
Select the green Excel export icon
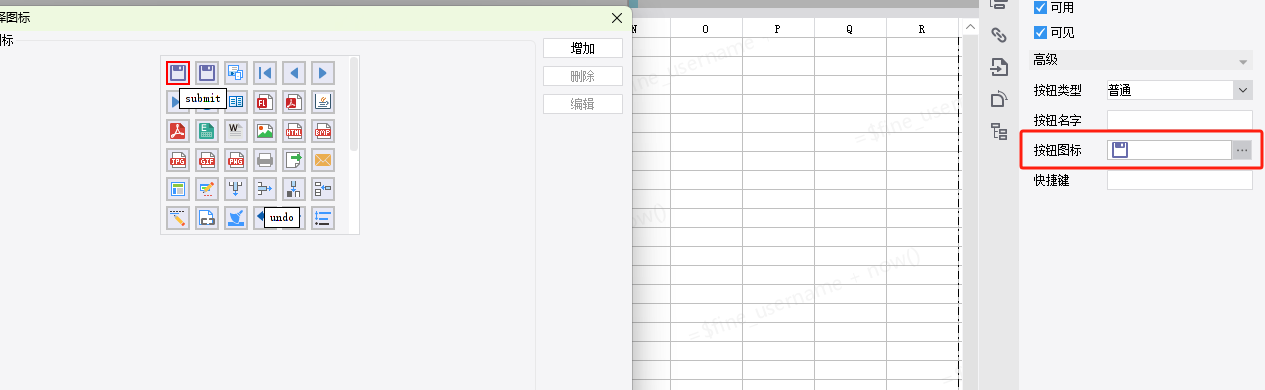(207, 130)
